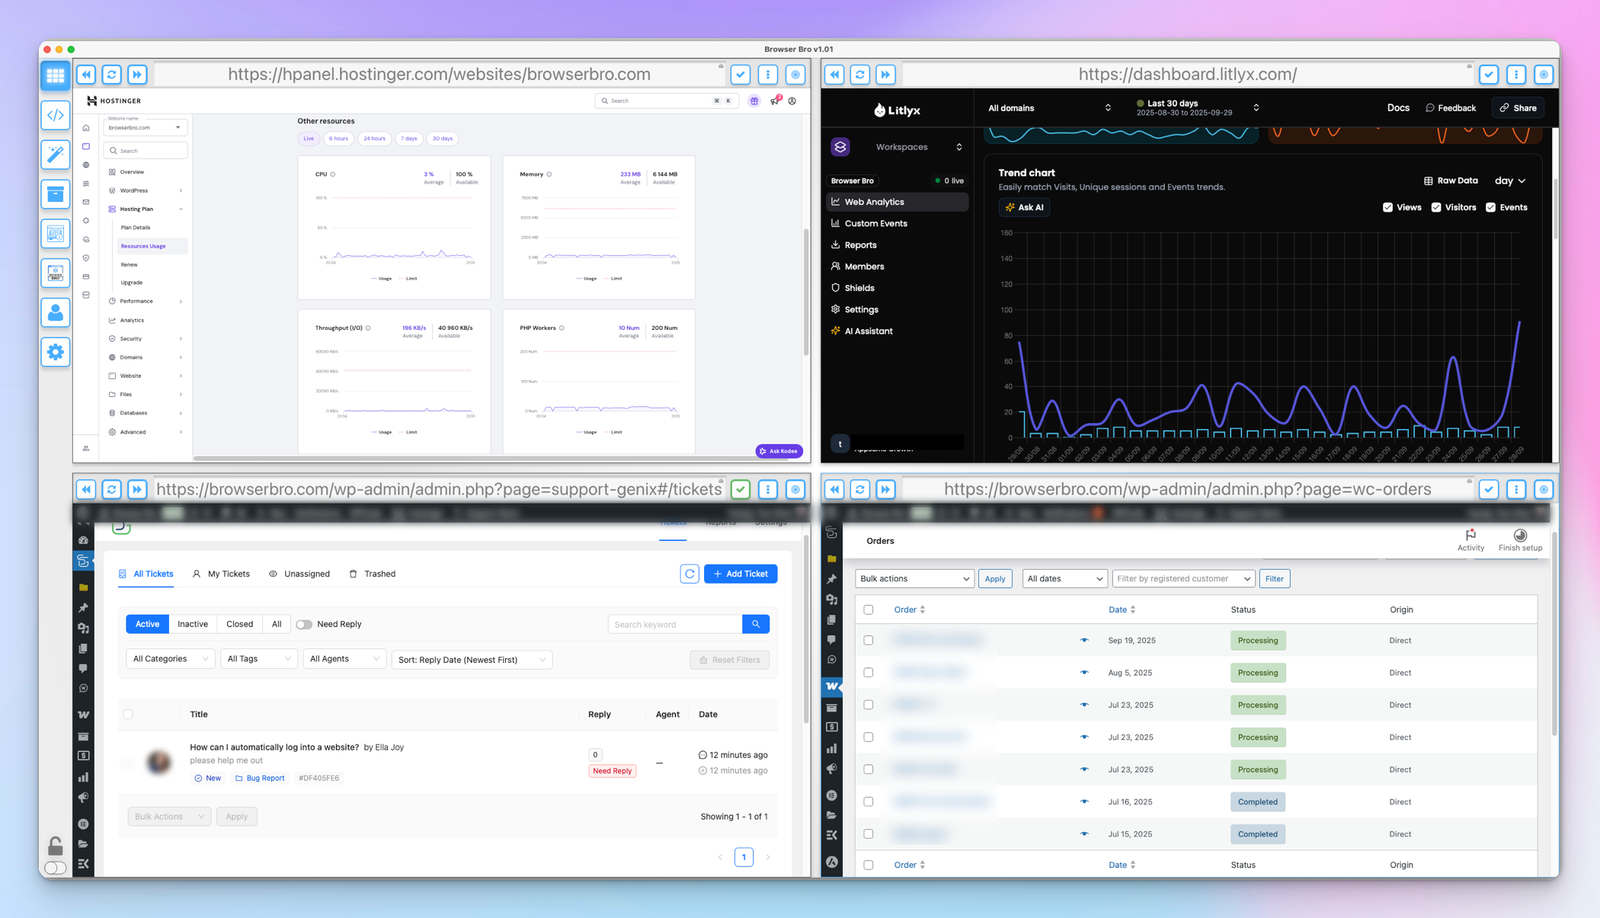Refresh the tickets list beside Add Ticket

[x=689, y=574]
